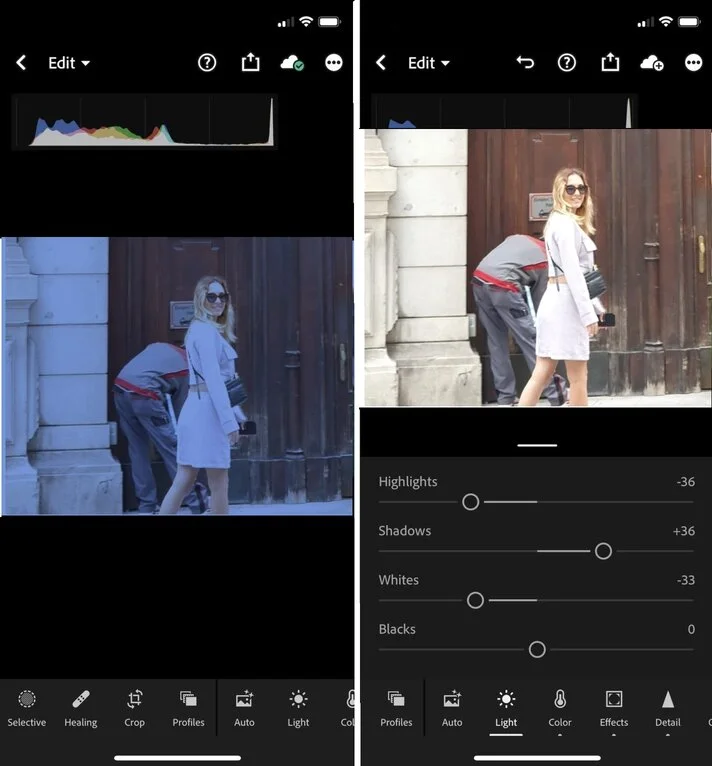Expand the Edit dropdown beside the undo arrow
712x766 pixels.
pos(428,63)
